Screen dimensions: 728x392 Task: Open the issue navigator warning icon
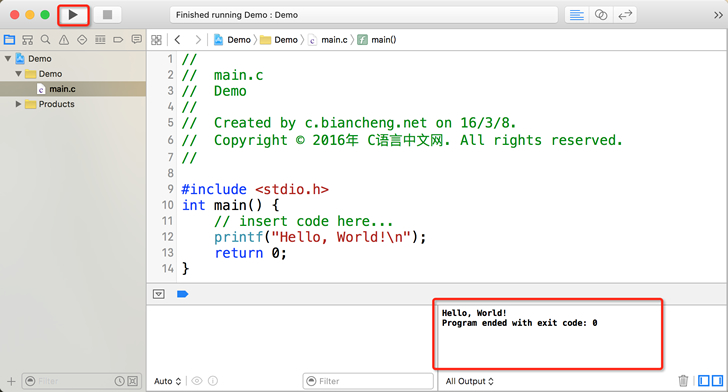click(x=64, y=40)
